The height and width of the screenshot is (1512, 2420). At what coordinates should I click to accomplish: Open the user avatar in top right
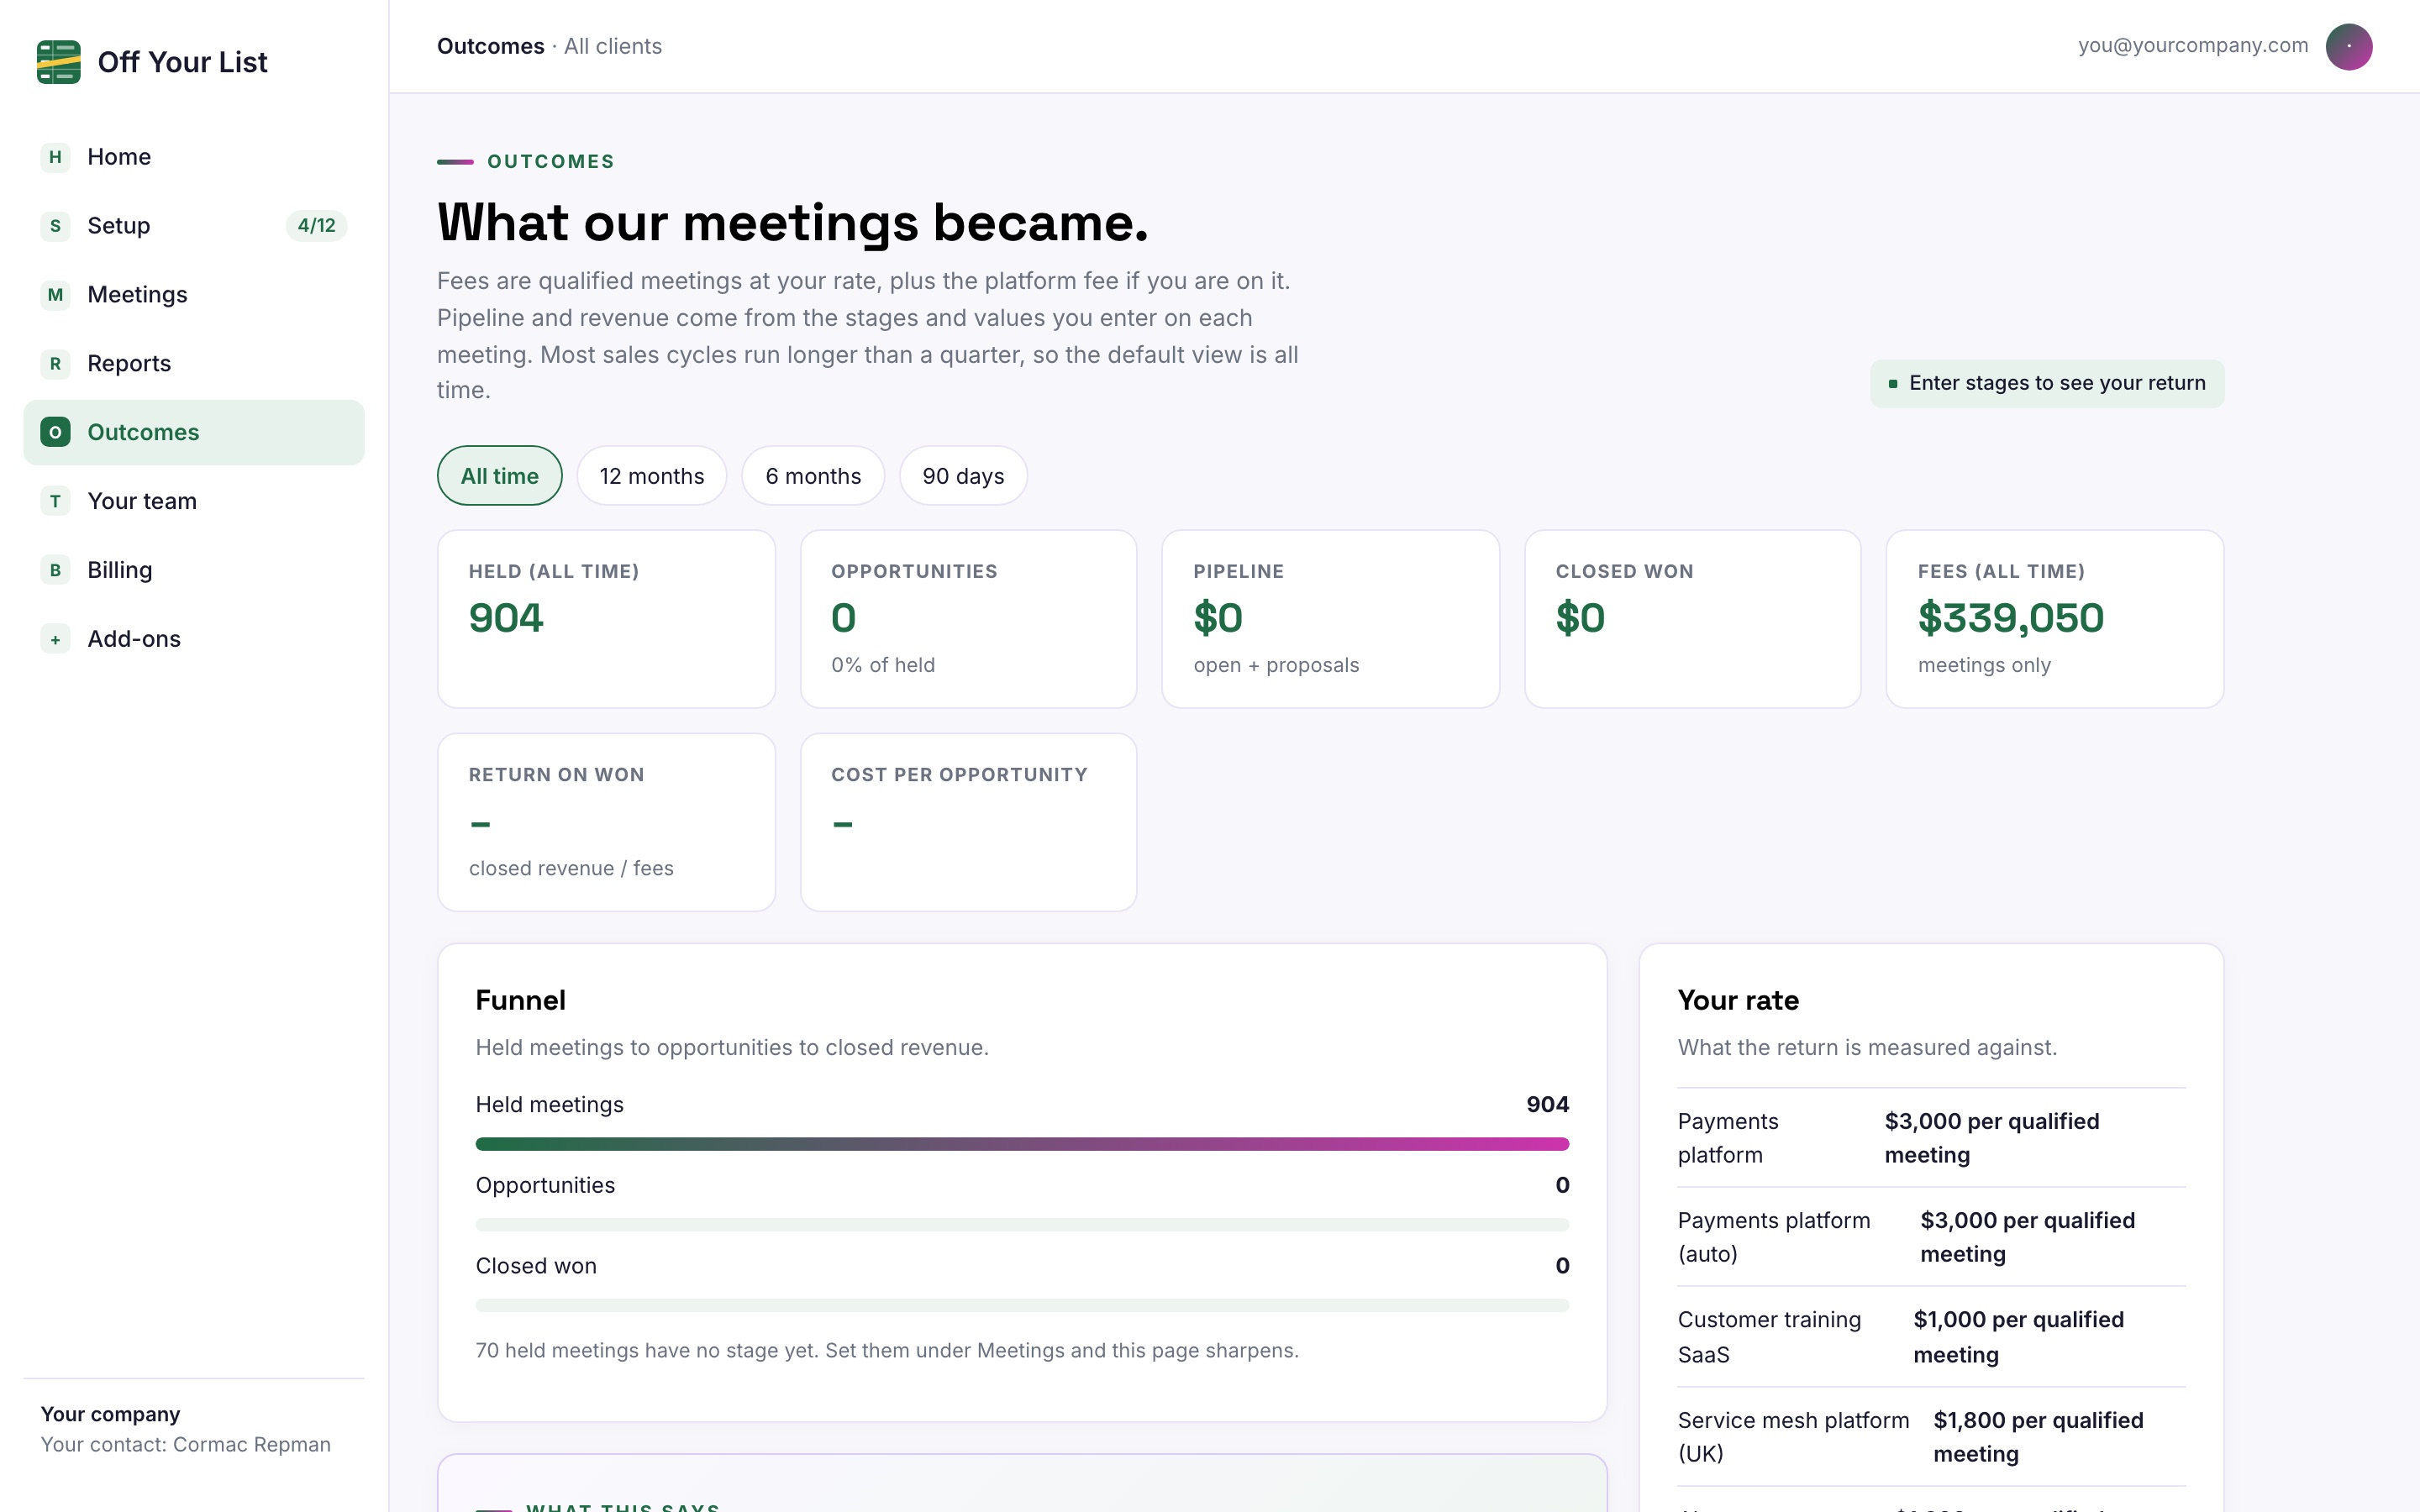(2348, 47)
